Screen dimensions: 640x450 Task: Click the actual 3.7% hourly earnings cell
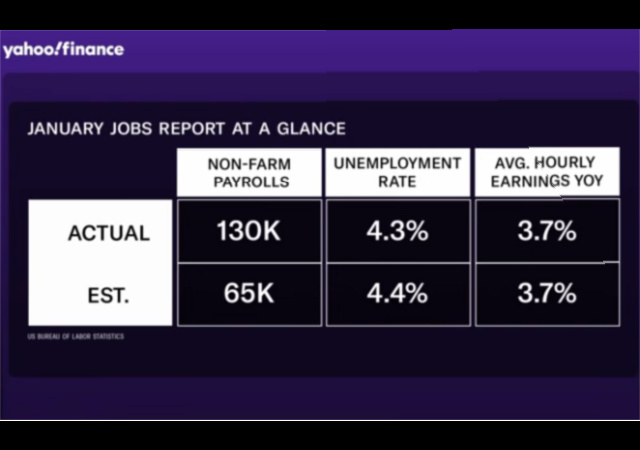pyautogui.click(x=546, y=231)
